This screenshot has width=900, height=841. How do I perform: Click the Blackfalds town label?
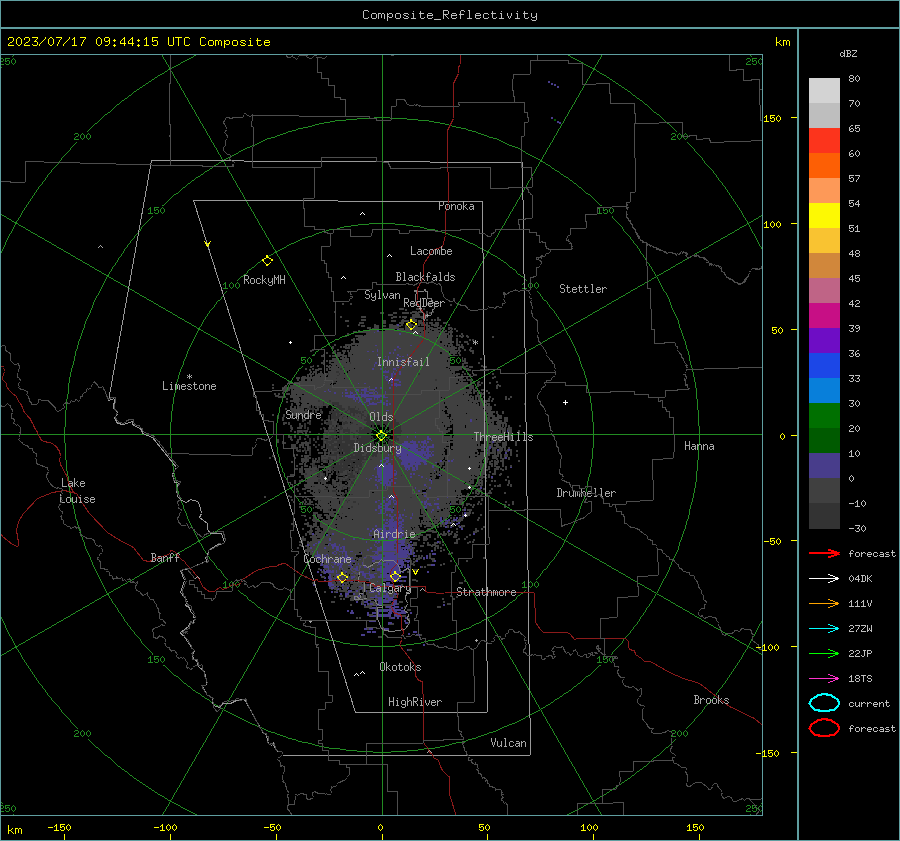coord(425,277)
